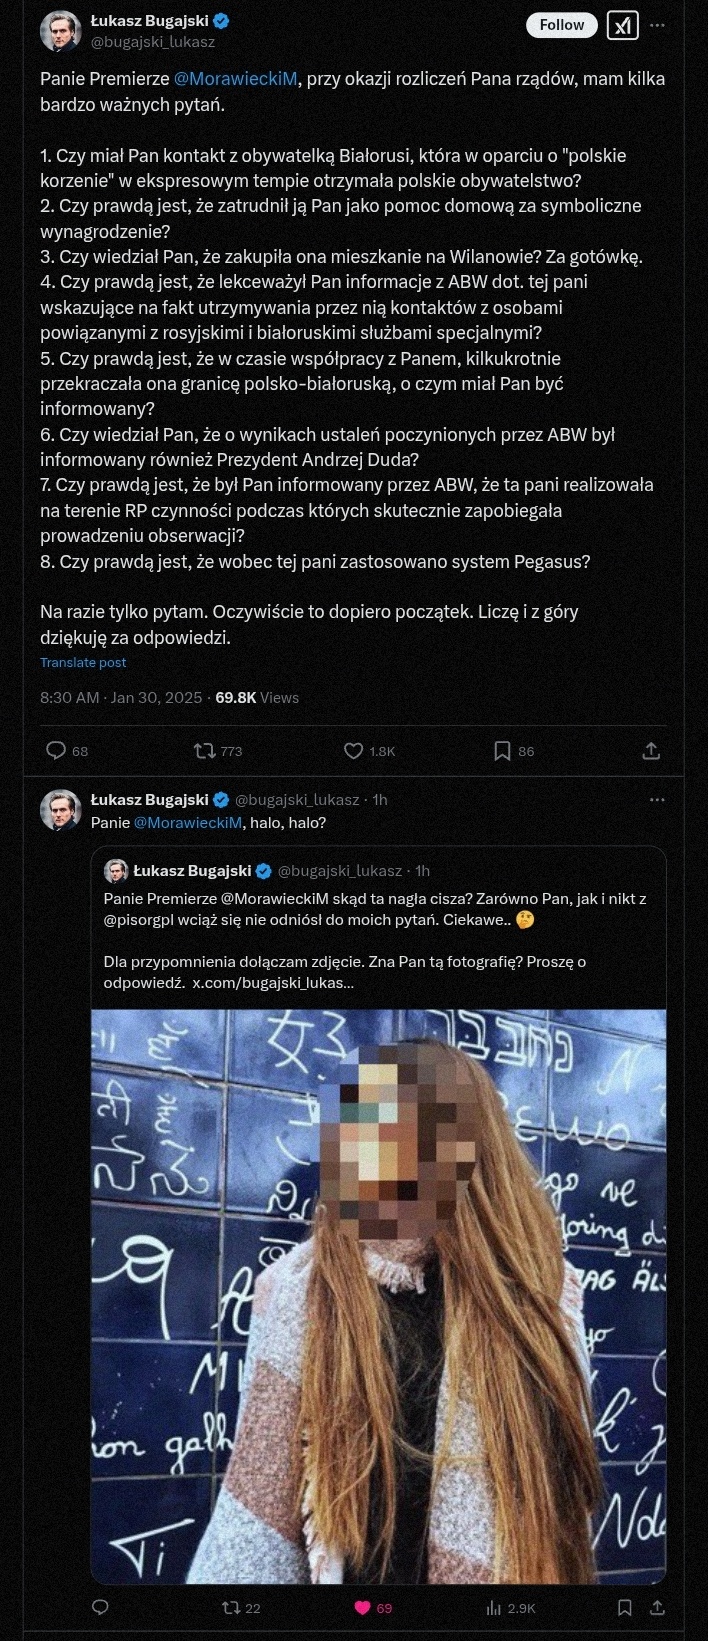
Task: Click the Grok icon beside Follow
Action: point(622,26)
